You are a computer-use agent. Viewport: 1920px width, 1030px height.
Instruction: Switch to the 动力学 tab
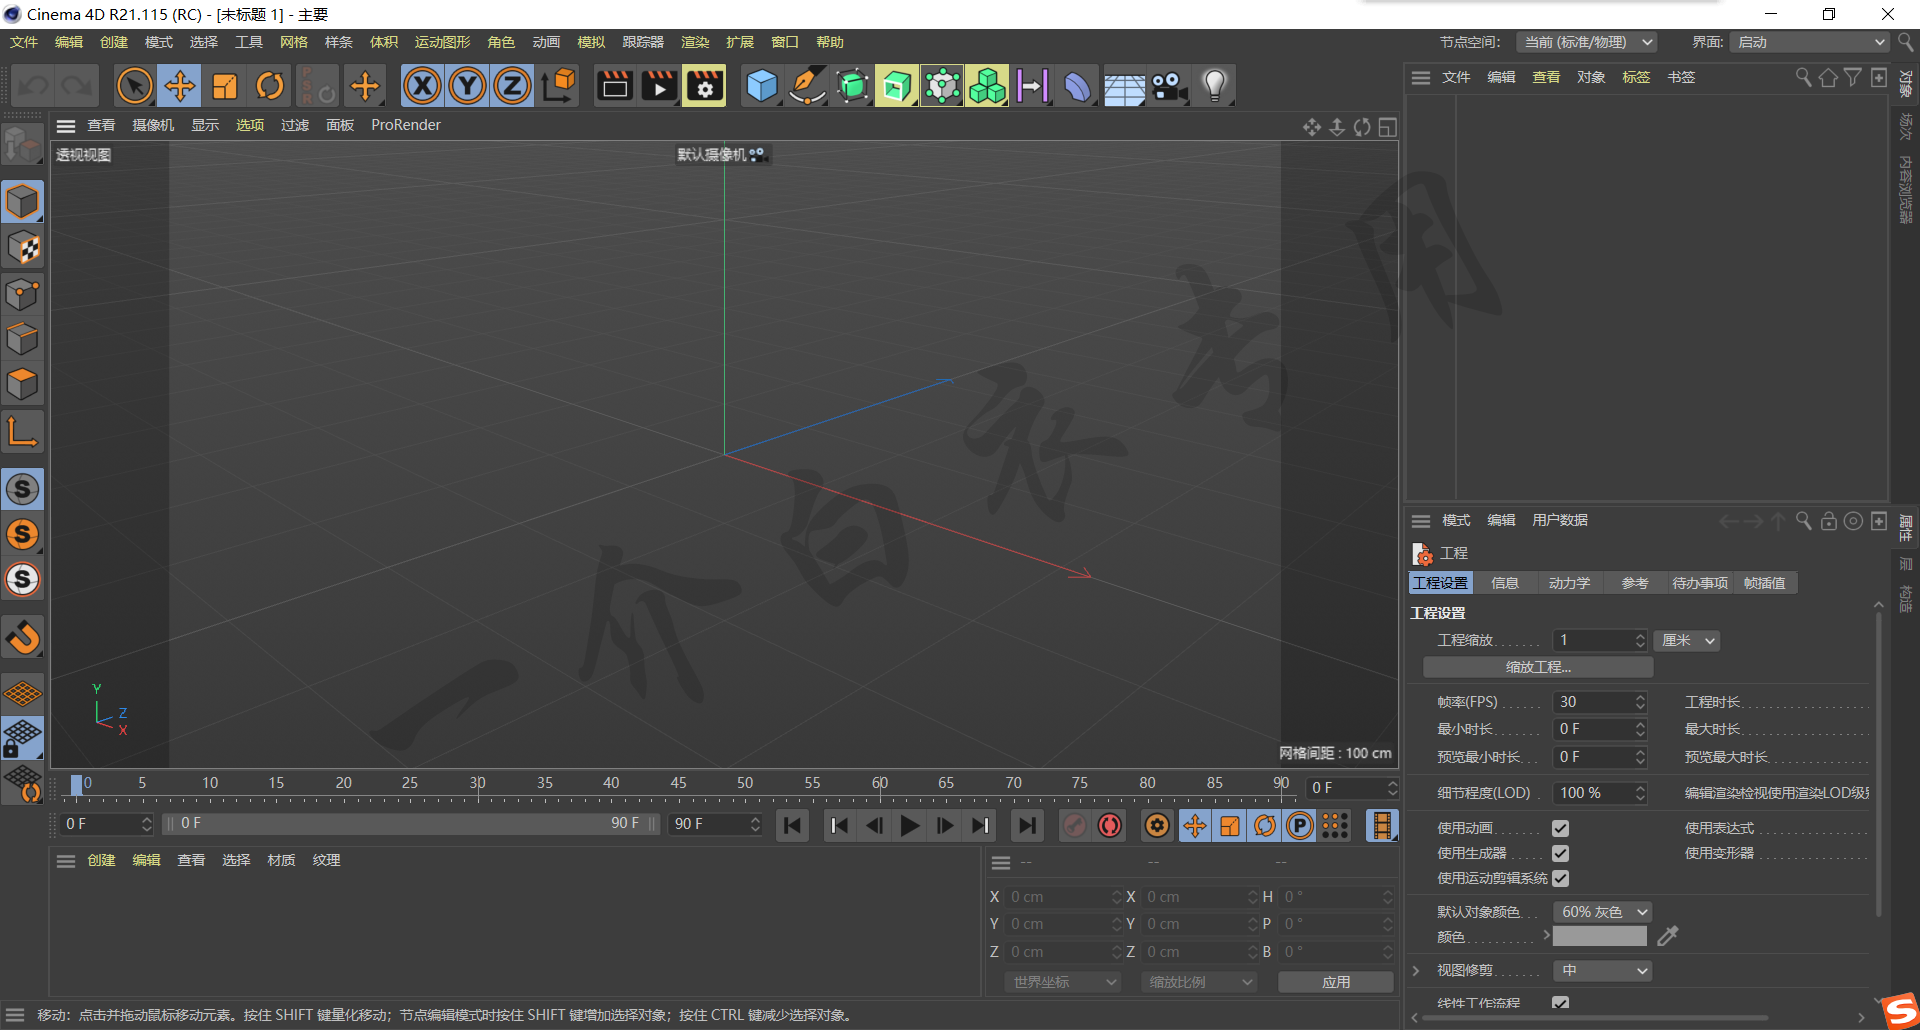click(1568, 583)
